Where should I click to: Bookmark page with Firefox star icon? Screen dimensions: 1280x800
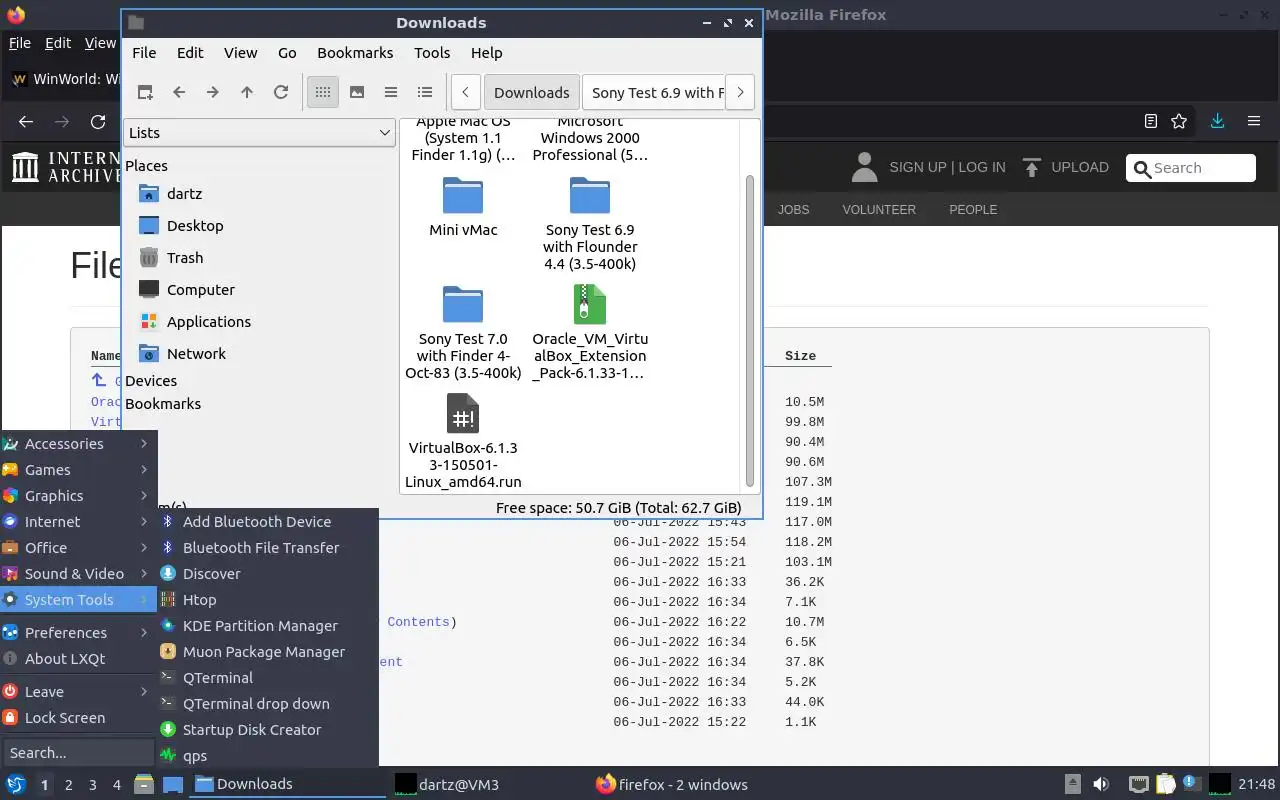1179,121
